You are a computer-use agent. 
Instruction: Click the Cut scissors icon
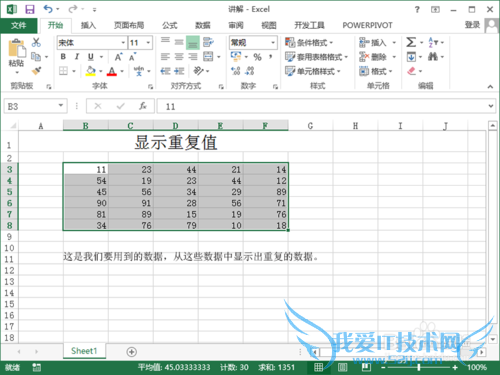pos(36,42)
